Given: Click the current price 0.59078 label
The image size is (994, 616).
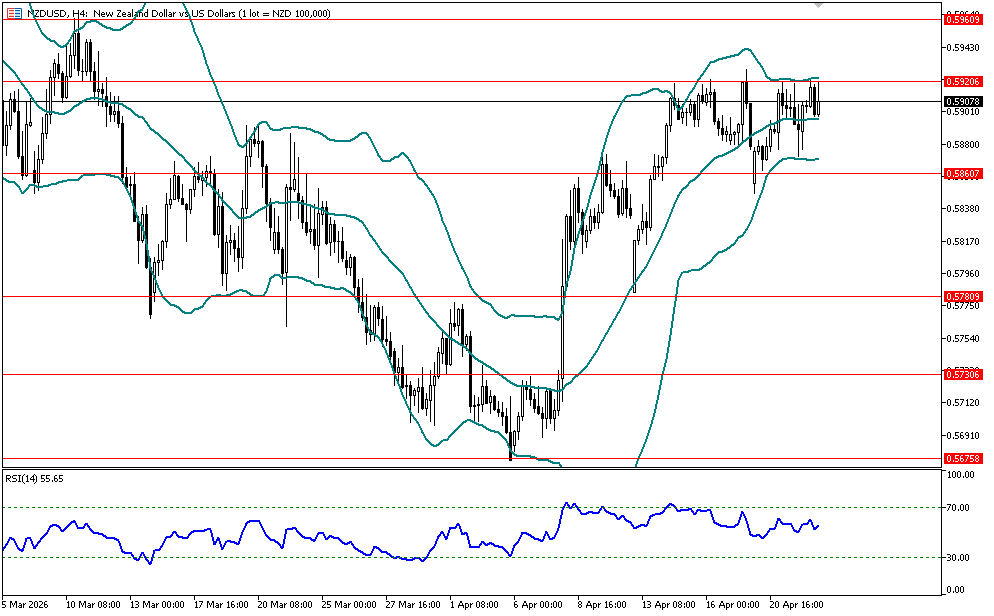Looking at the screenshot, I should [x=962, y=101].
